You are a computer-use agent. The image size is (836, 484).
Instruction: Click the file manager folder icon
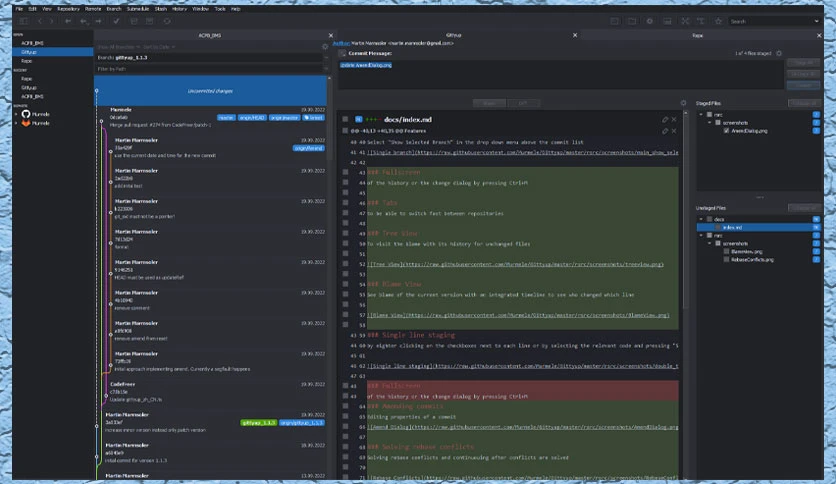point(632,21)
